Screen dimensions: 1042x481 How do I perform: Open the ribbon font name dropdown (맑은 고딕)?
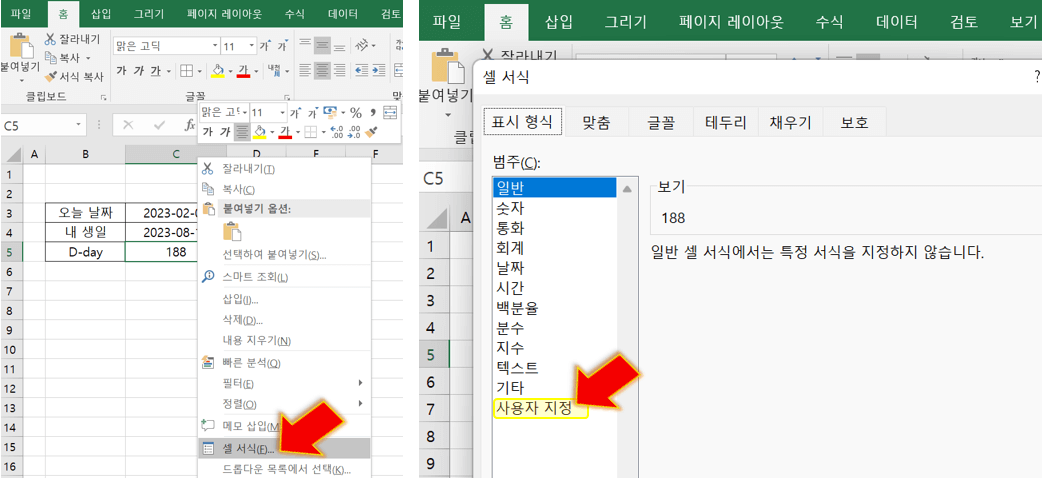point(215,47)
